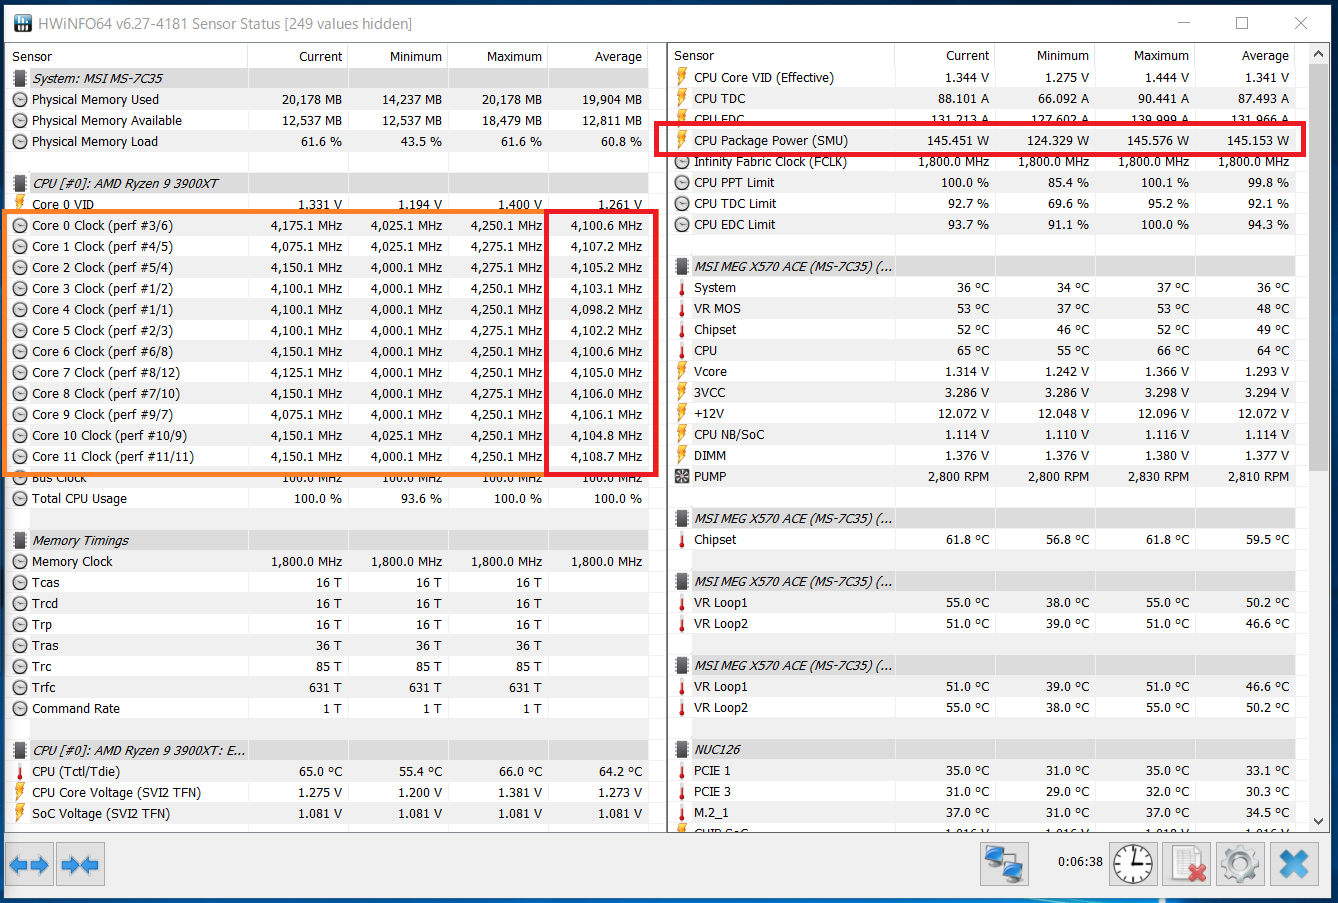This screenshot has width=1338, height=903.
Task: Select the Tras memory timing row
Action: coord(326,645)
